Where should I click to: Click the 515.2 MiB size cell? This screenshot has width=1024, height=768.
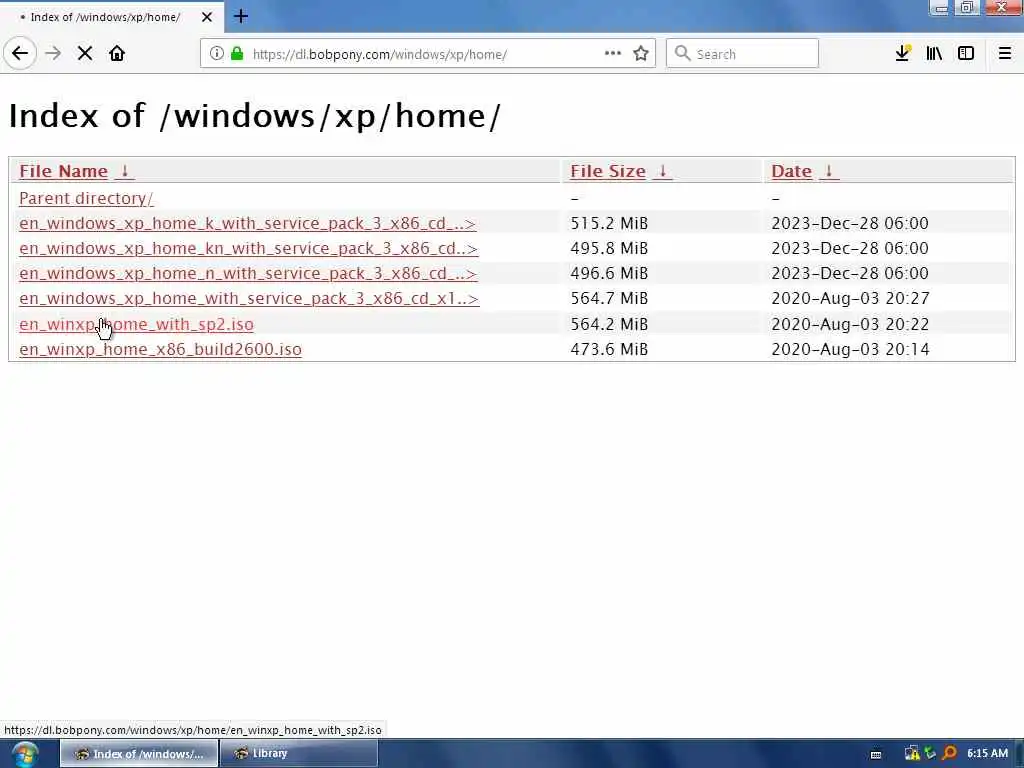(x=609, y=223)
